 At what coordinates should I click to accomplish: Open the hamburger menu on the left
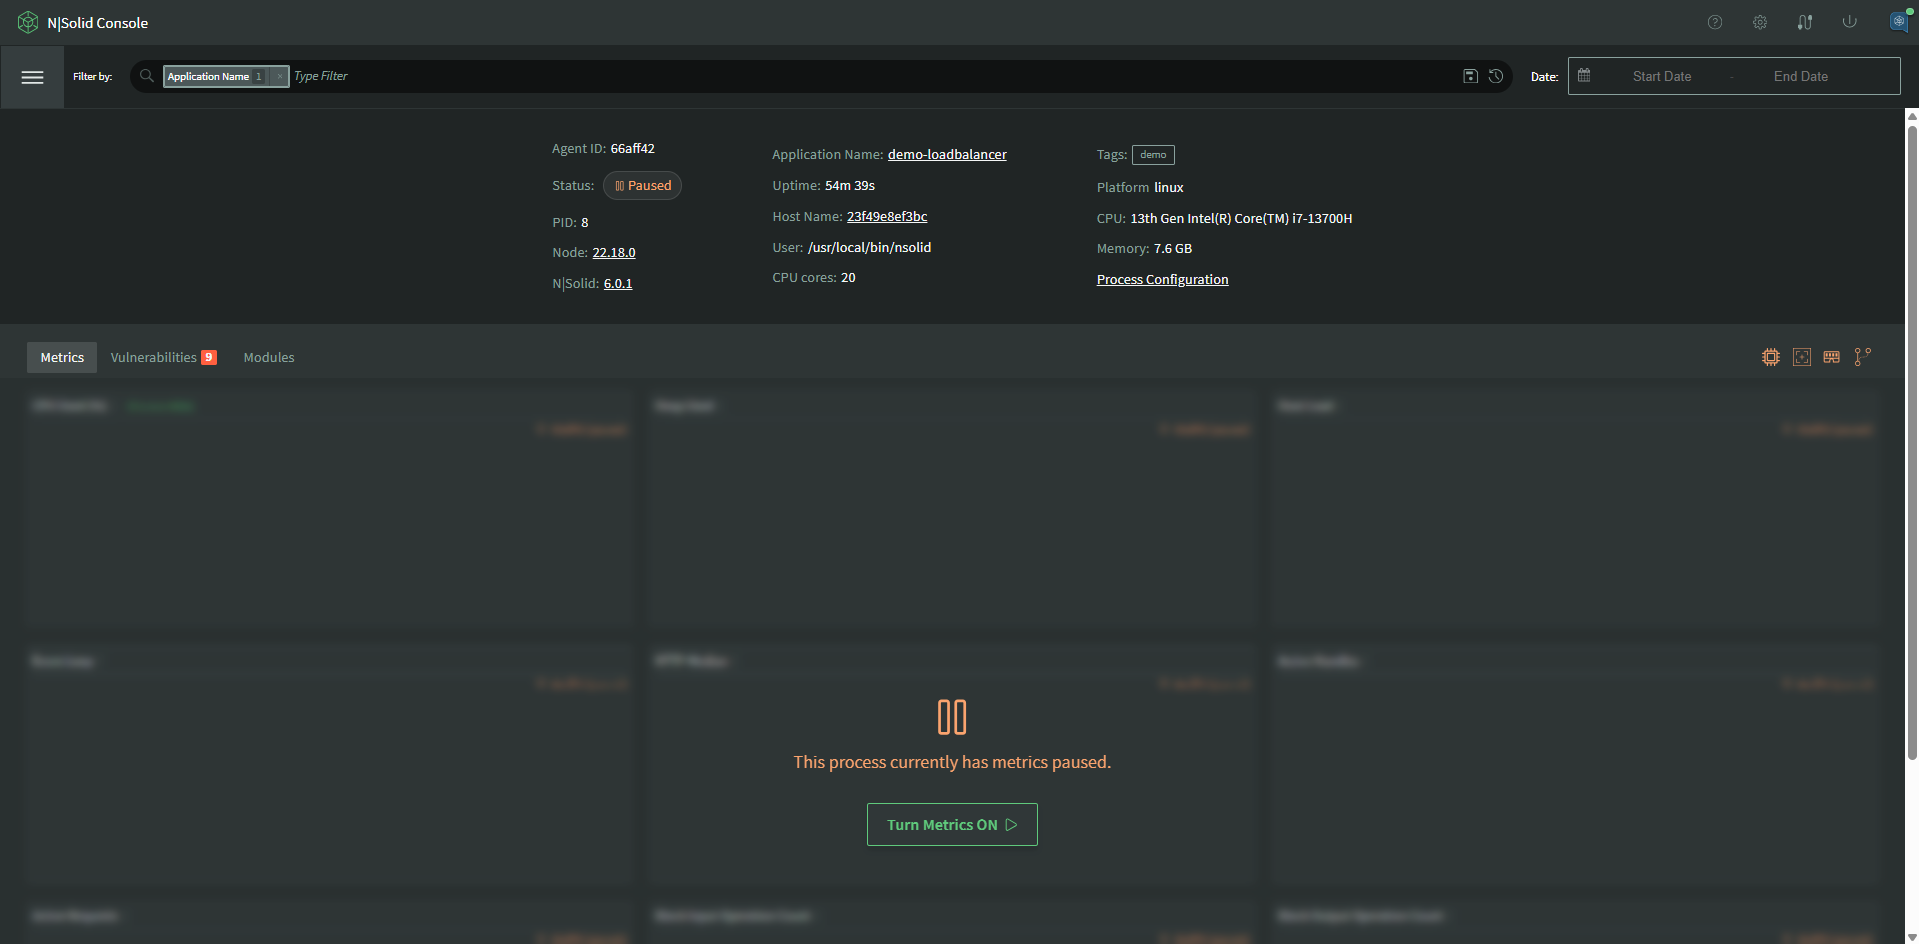point(32,77)
